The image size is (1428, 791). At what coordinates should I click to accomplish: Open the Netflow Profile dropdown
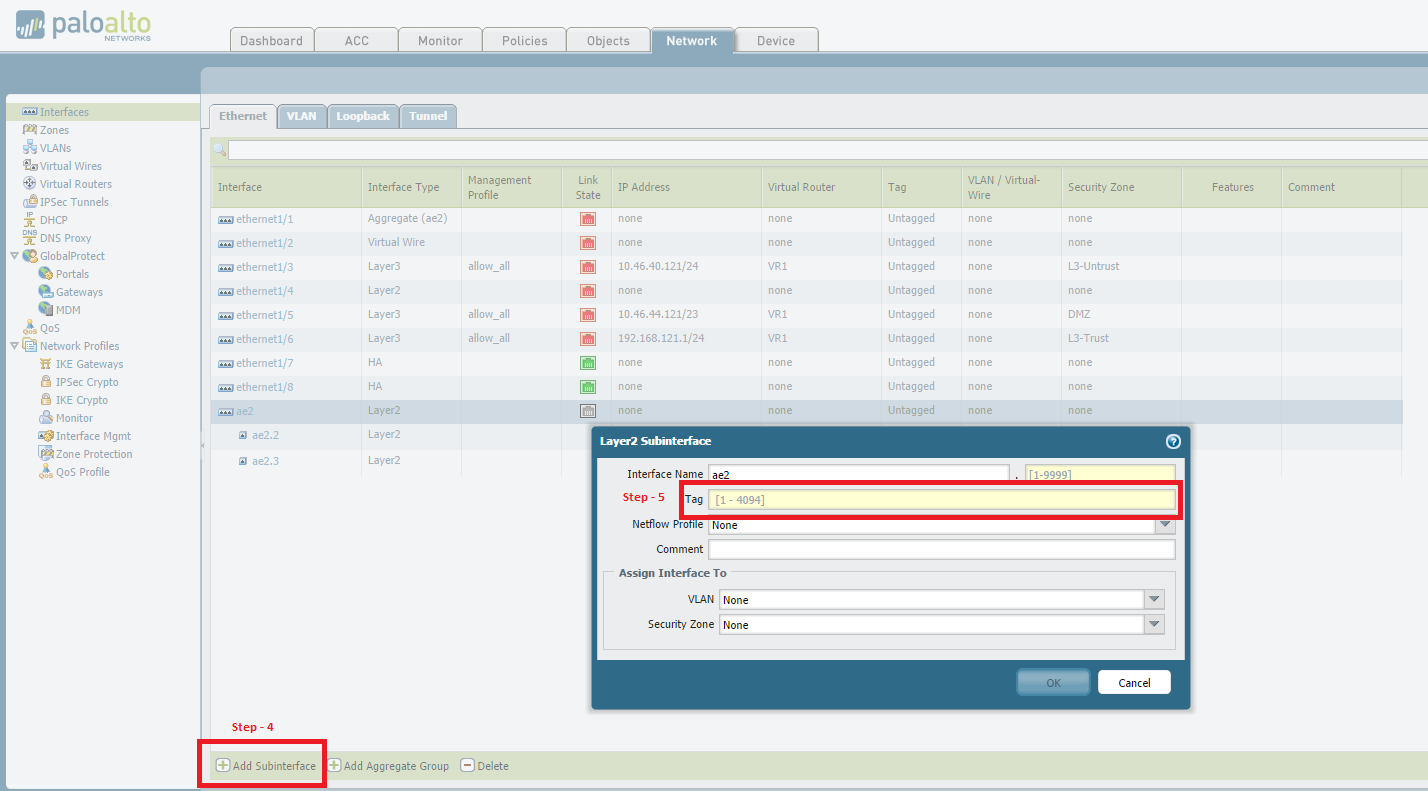click(x=1164, y=526)
